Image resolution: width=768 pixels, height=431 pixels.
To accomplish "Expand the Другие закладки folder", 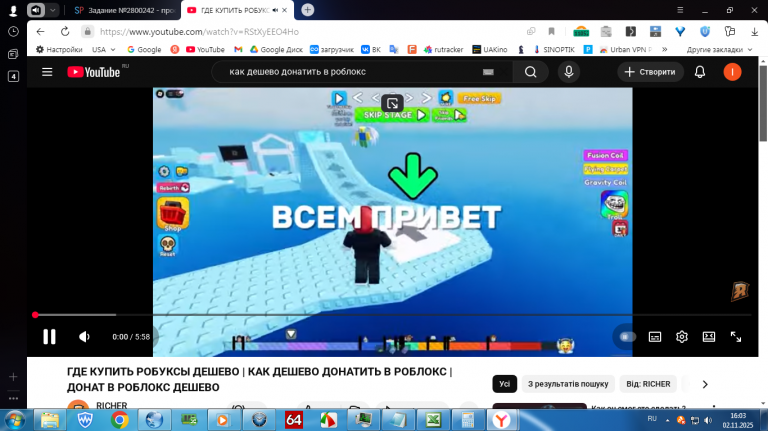I will pos(719,49).
